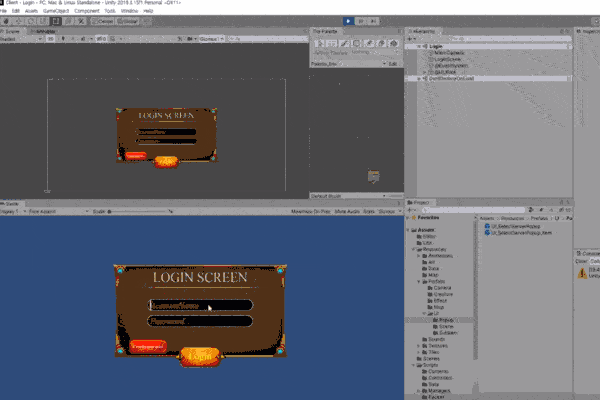Toggle the Stats overlay in Game view
This screenshot has height=400, width=600.
tap(370, 212)
